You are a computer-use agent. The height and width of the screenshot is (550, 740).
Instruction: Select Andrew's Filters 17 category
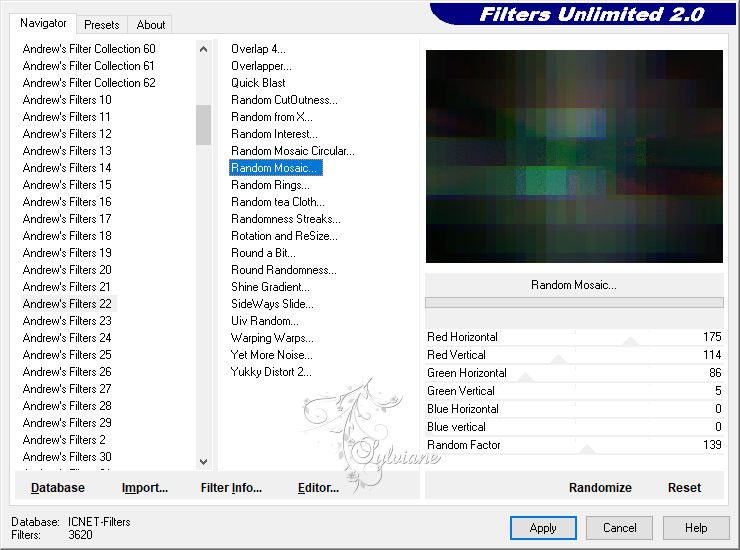(67, 219)
